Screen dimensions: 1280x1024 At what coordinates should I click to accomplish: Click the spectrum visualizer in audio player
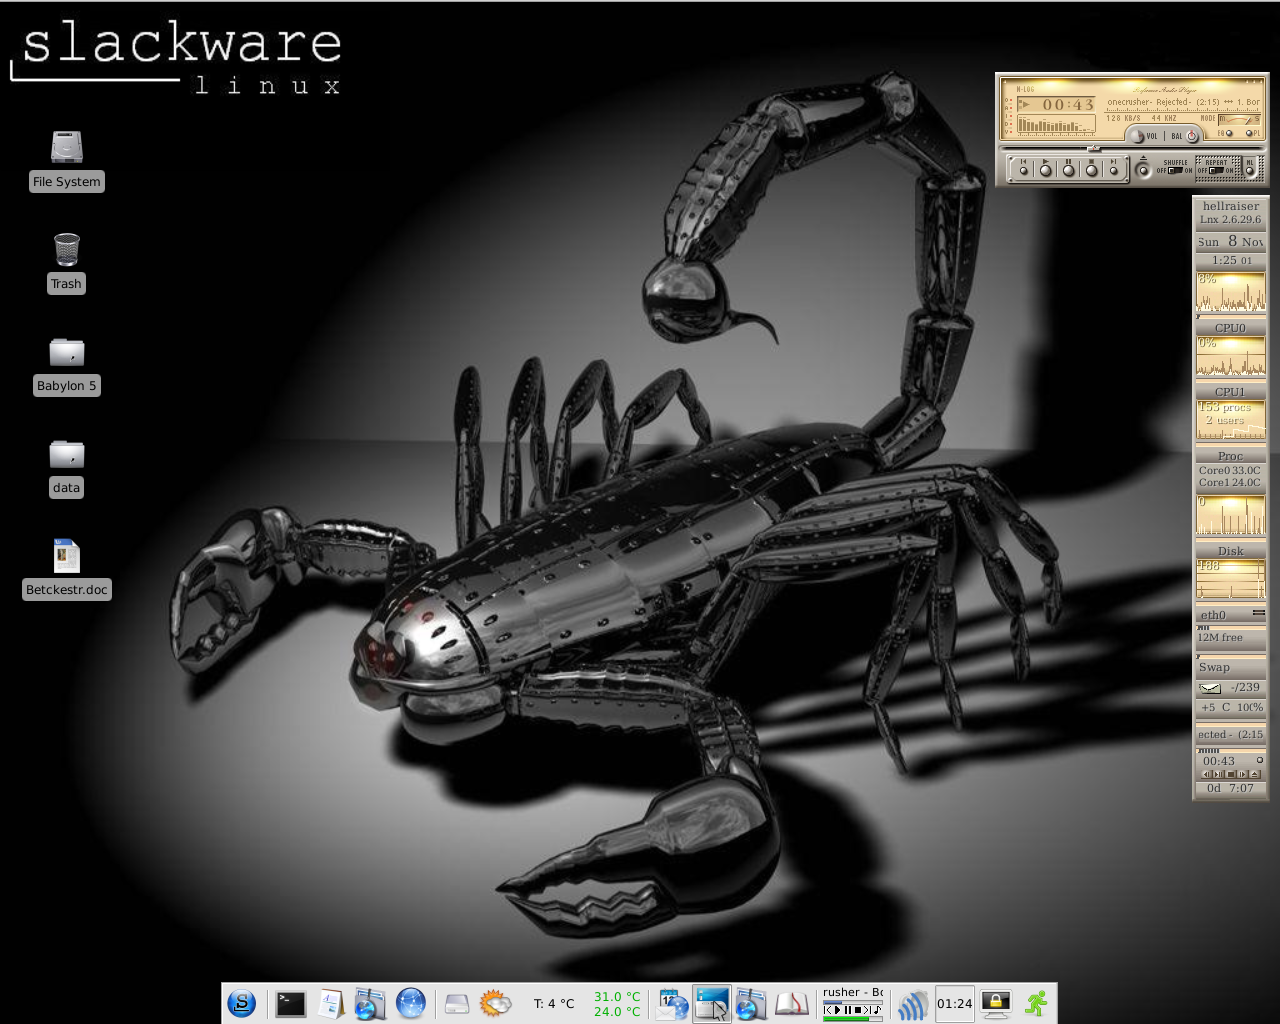pyautogui.click(x=1056, y=124)
